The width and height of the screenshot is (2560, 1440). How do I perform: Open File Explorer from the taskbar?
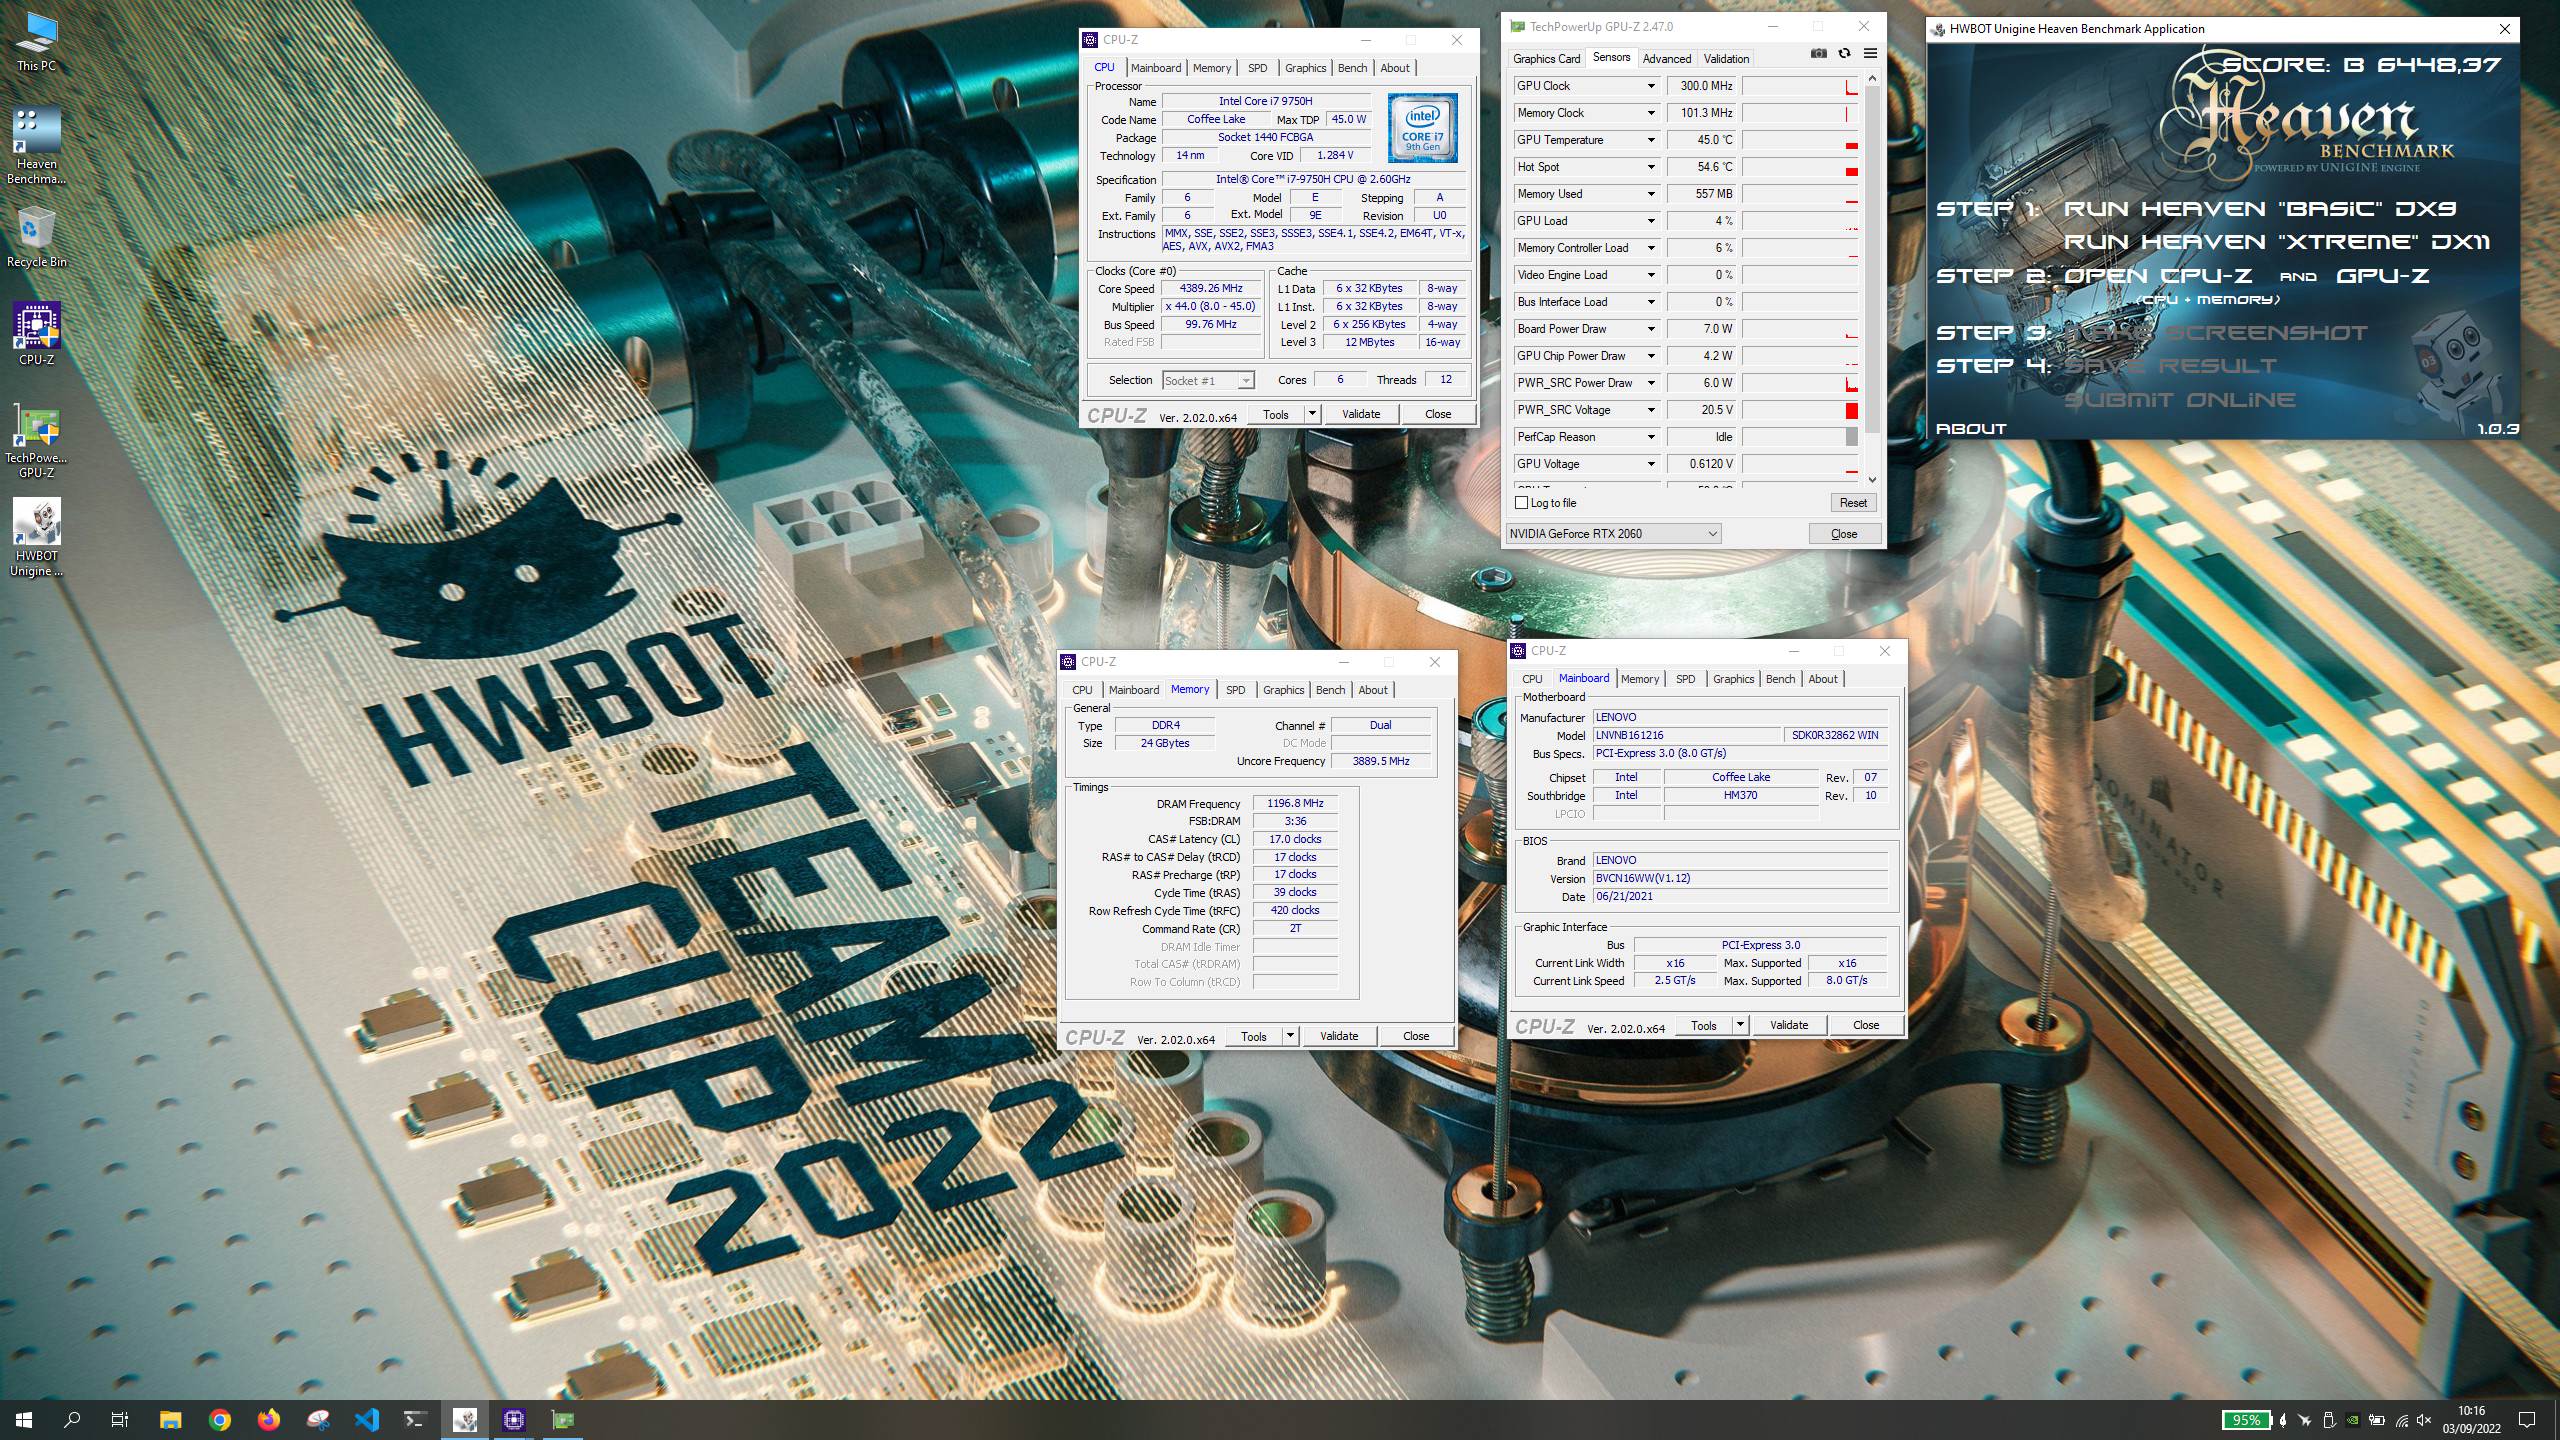pyautogui.click(x=170, y=1419)
